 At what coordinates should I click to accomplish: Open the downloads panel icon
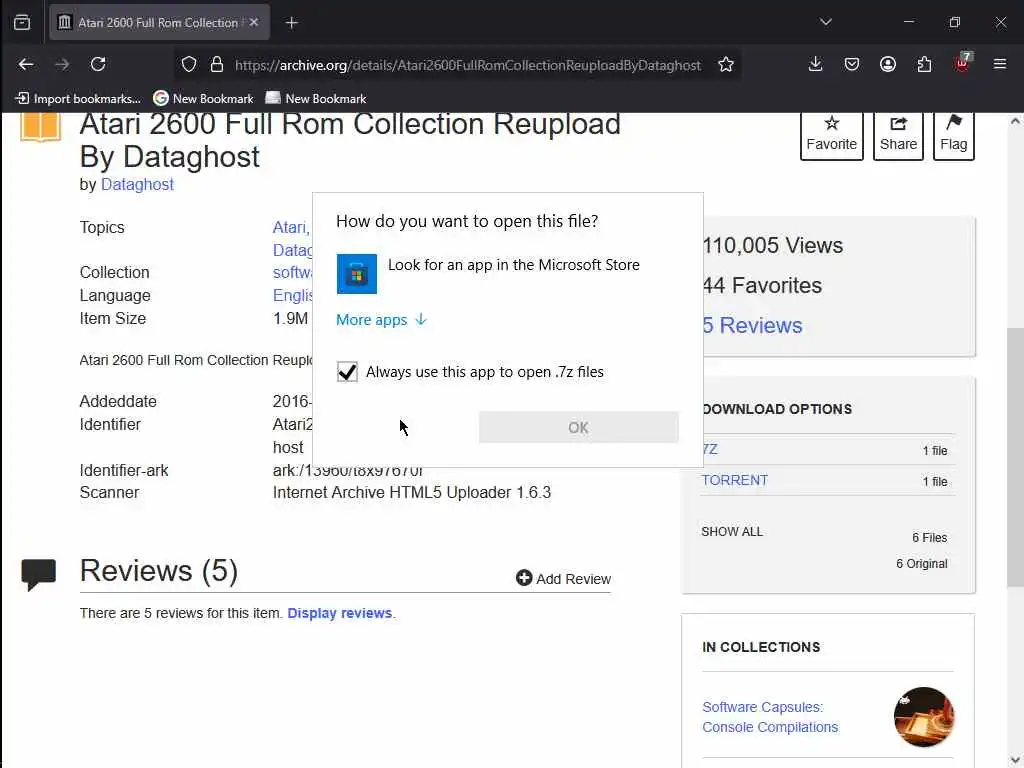tap(815, 64)
